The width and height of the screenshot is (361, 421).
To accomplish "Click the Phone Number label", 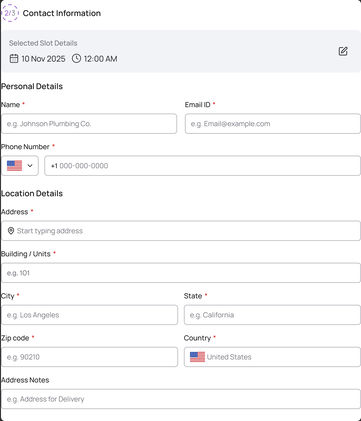I will (25, 147).
